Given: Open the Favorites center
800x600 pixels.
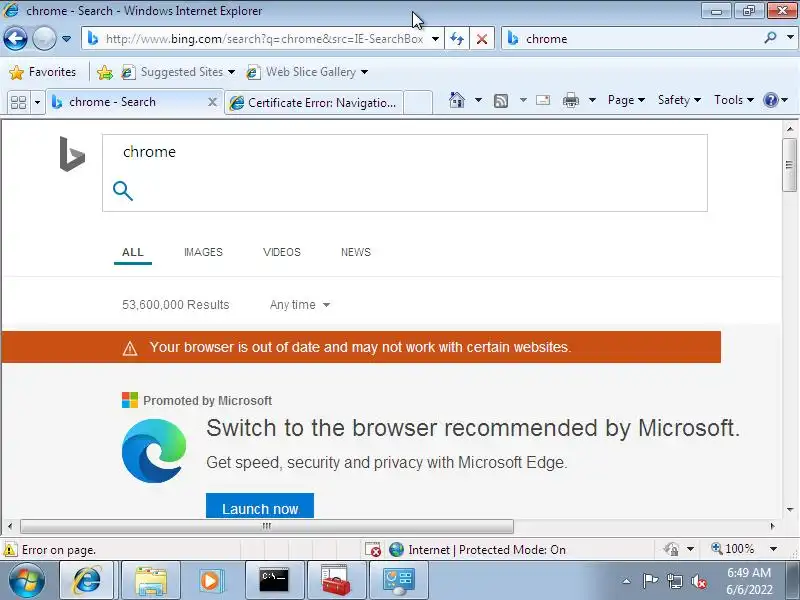Looking at the screenshot, I should (42, 72).
